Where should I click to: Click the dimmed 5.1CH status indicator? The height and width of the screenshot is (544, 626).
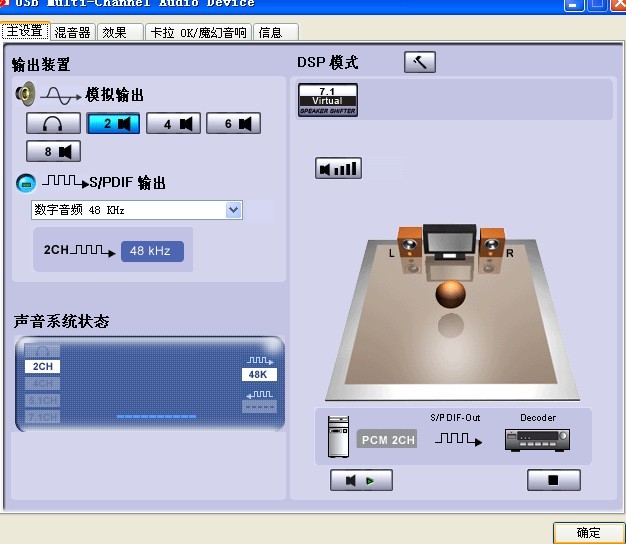click(x=42, y=400)
